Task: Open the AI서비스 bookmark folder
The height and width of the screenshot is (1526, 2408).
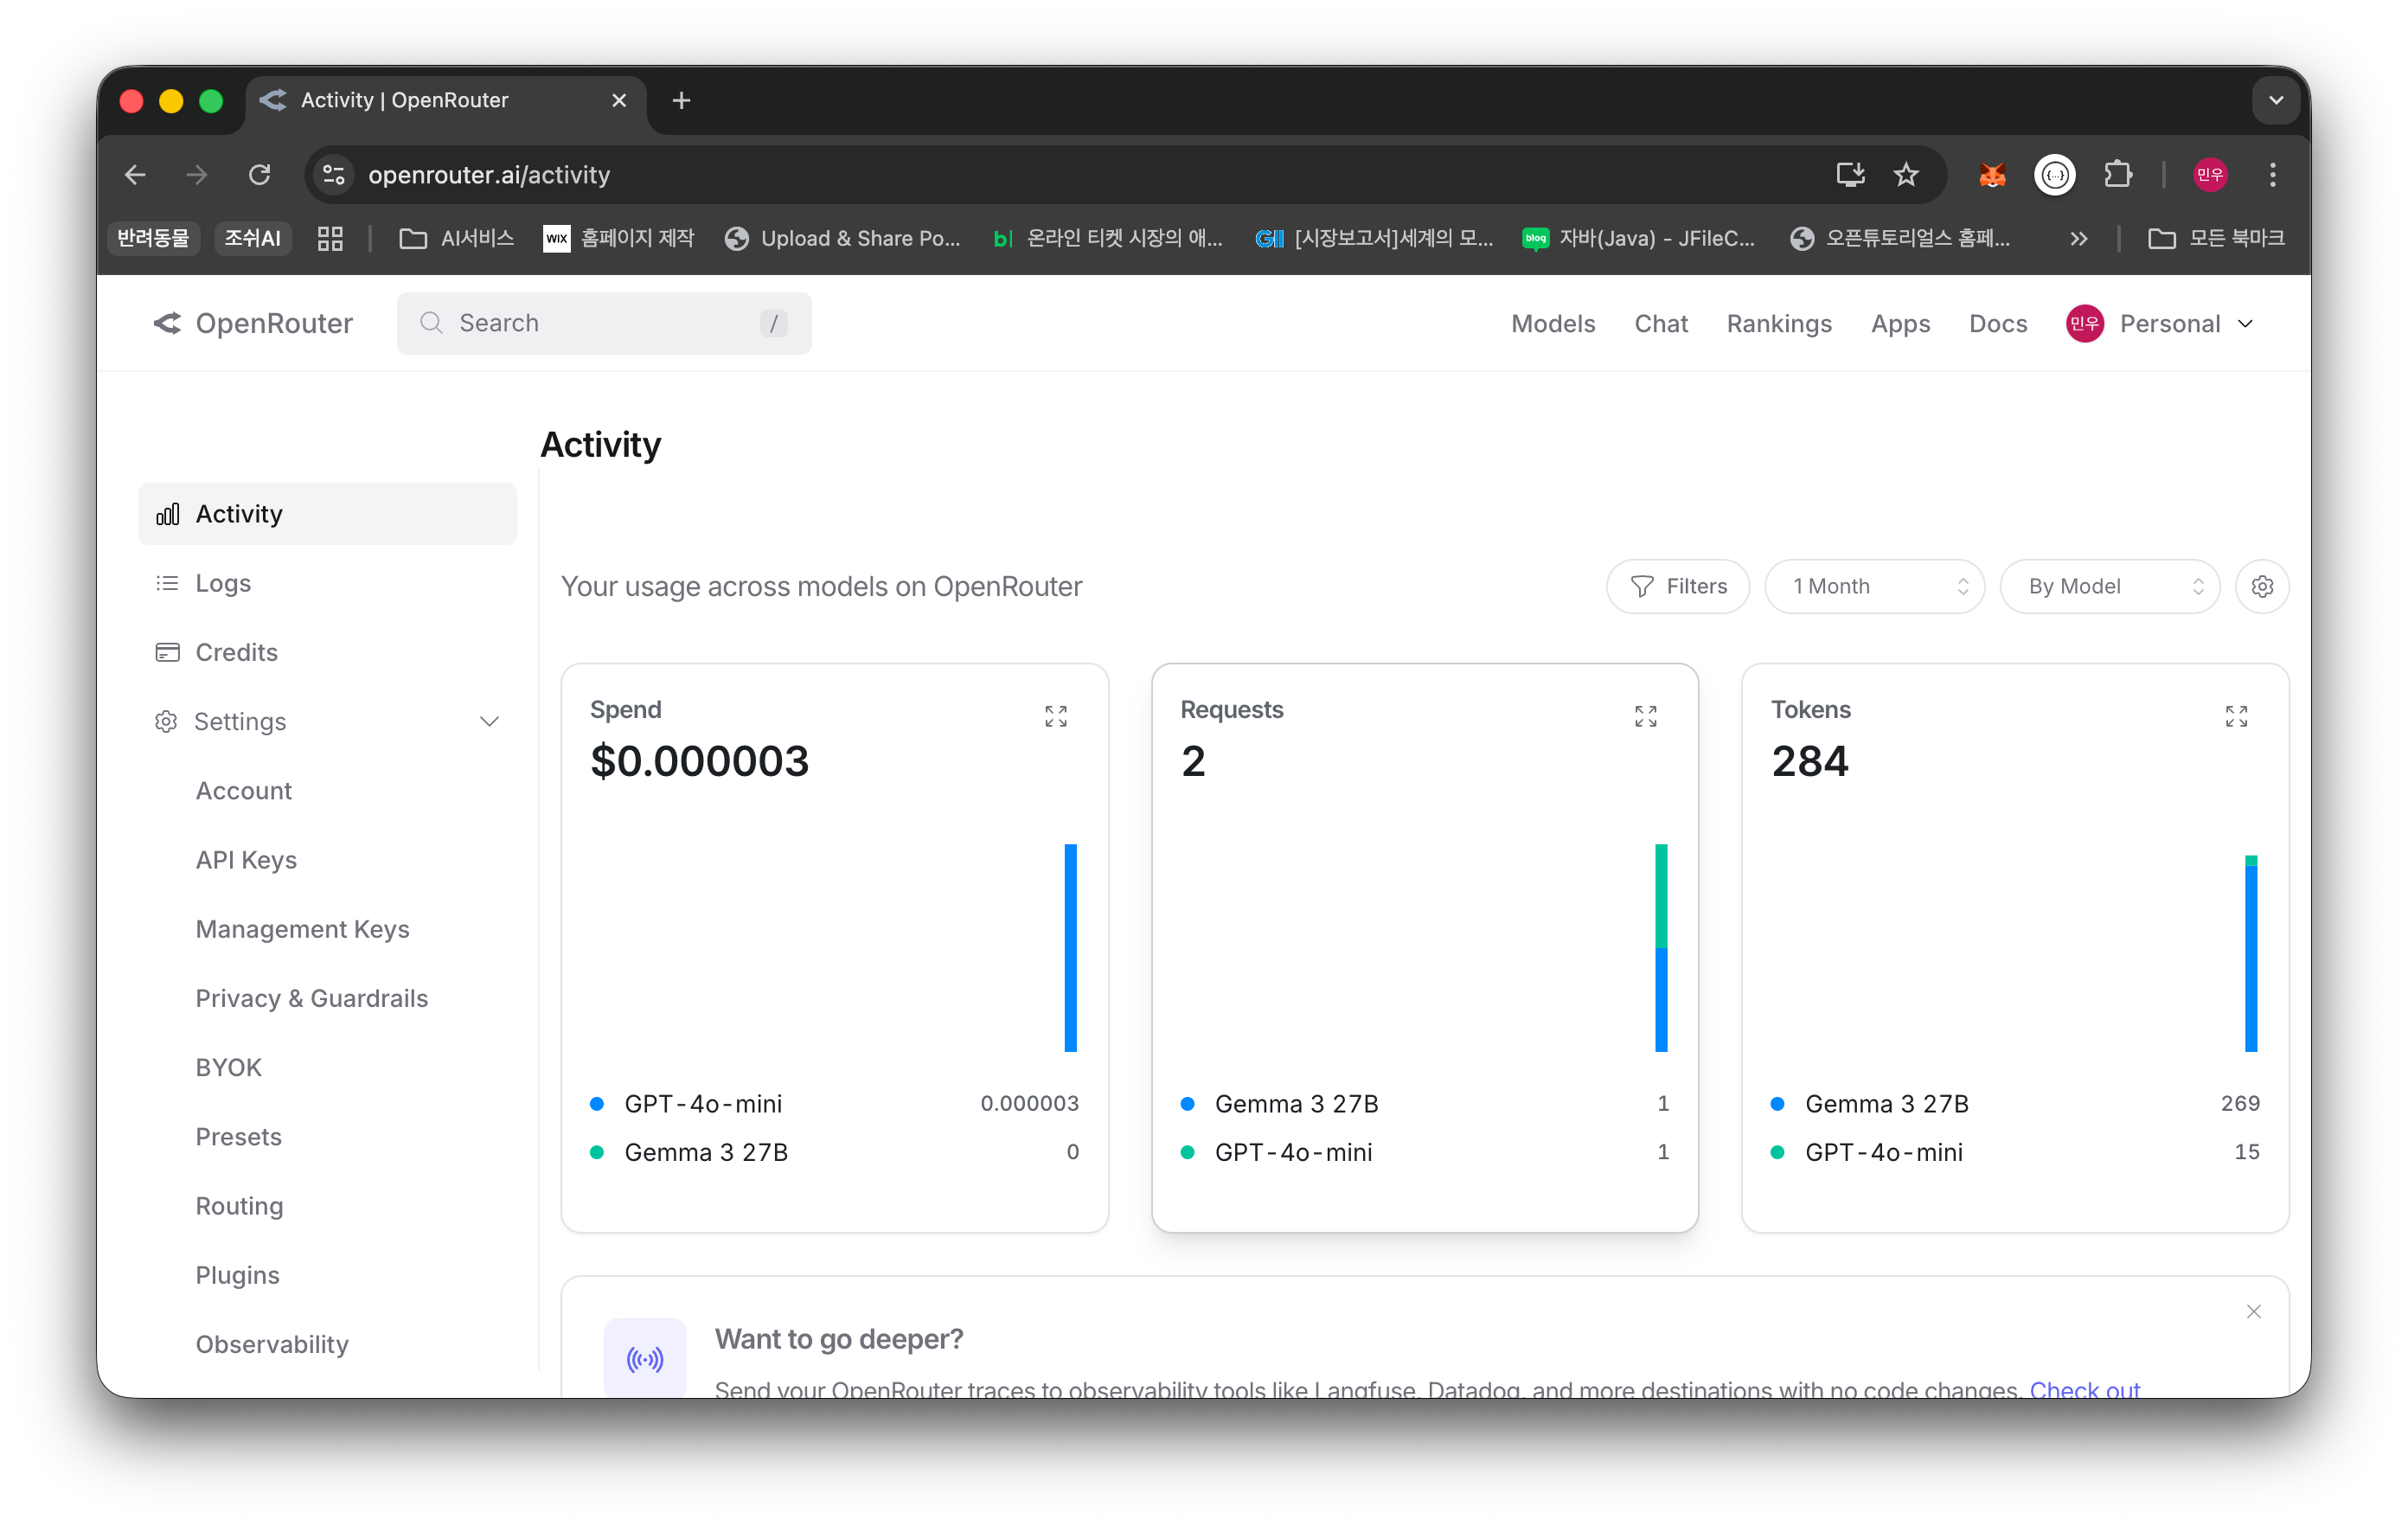Action: (x=457, y=238)
